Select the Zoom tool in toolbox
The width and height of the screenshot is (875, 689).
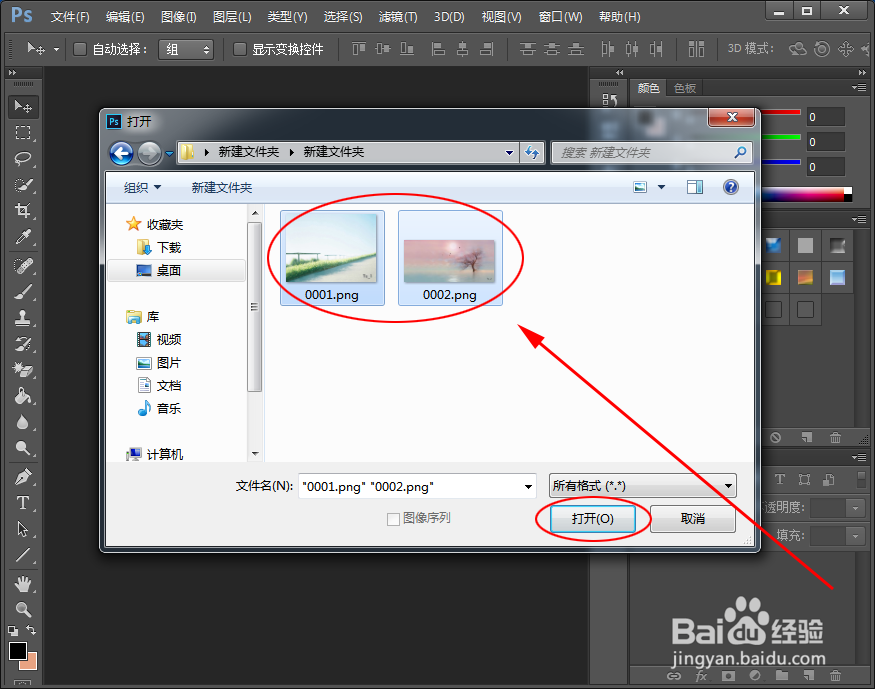pos(23,609)
